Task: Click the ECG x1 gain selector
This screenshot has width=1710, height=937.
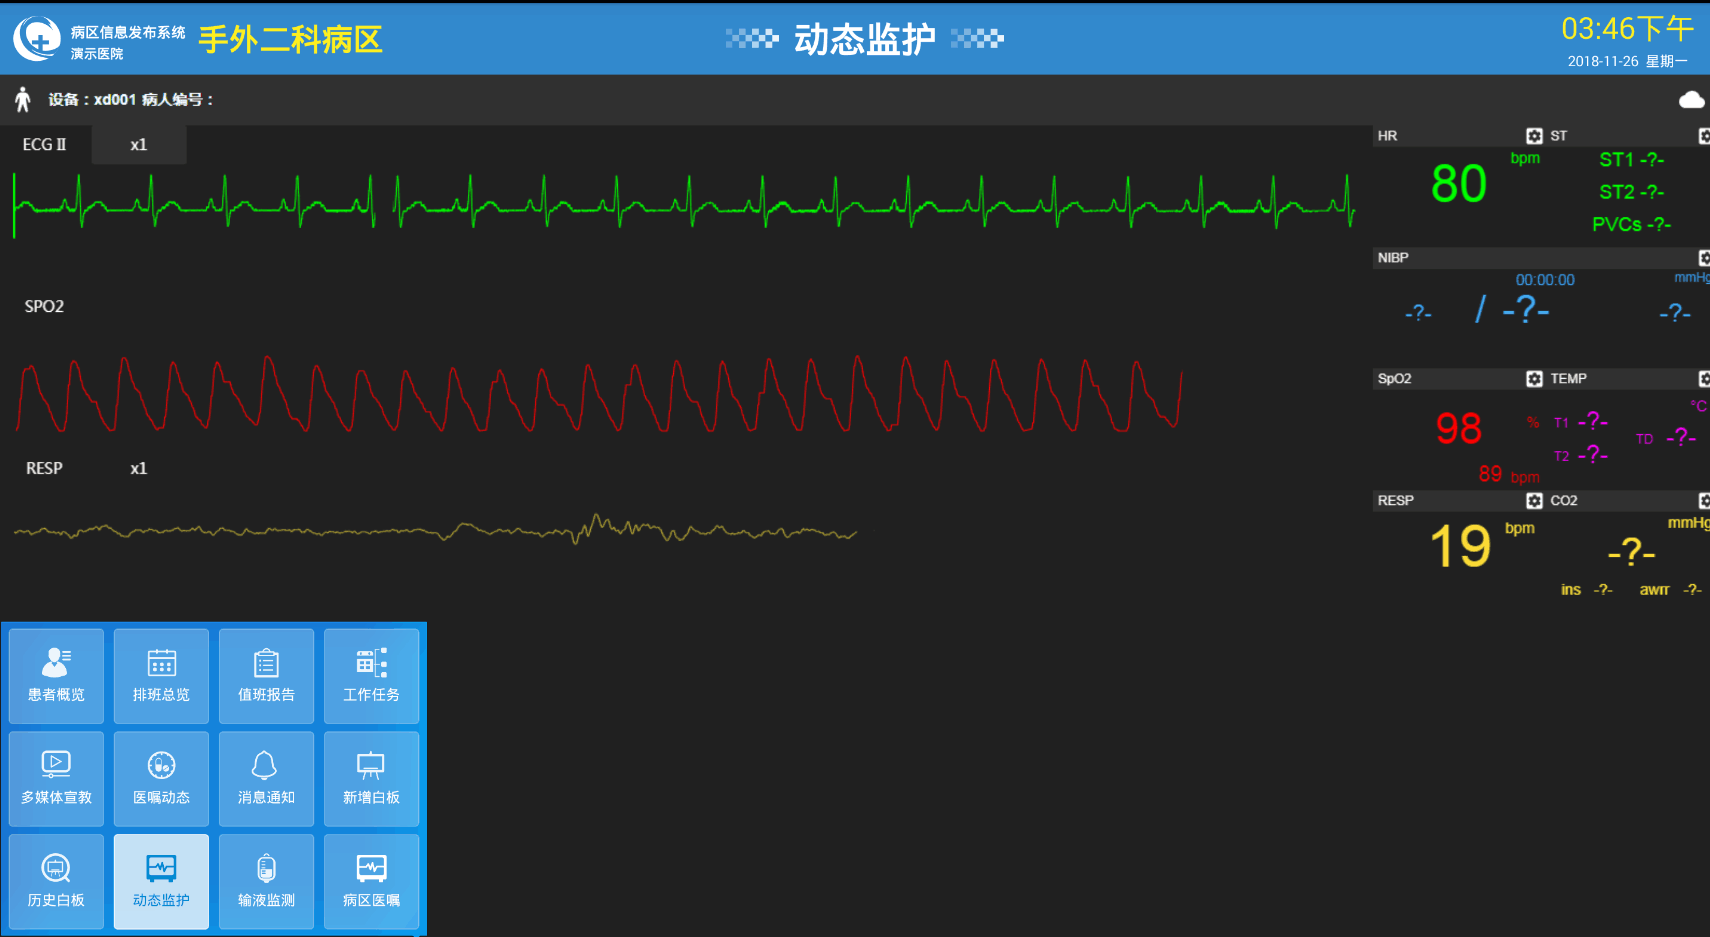Action: [139, 145]
